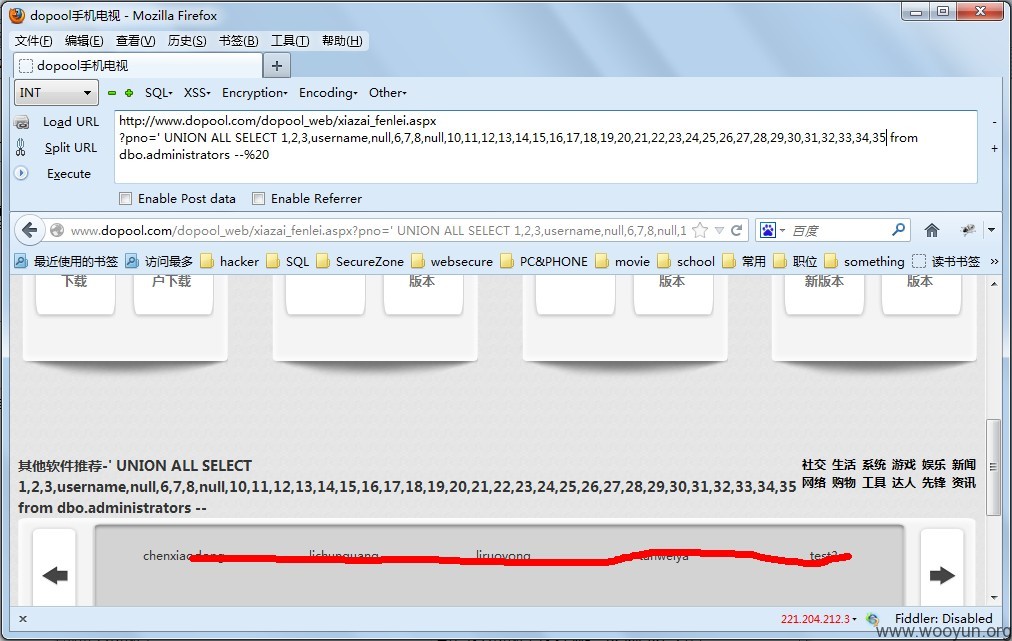Select the dopool手机电视 tab
Viewport: 1012px width, 641px height.
138,65
